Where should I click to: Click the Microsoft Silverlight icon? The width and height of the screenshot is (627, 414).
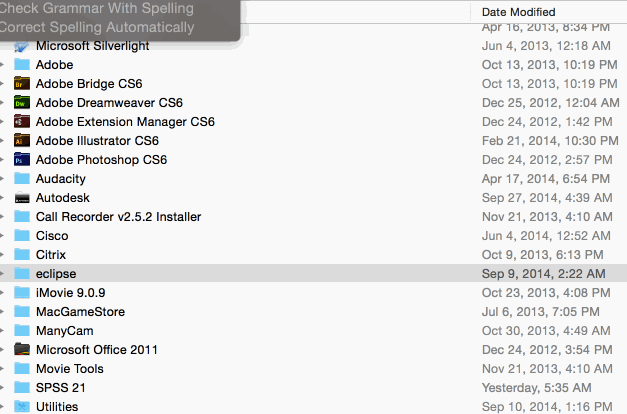22,46
